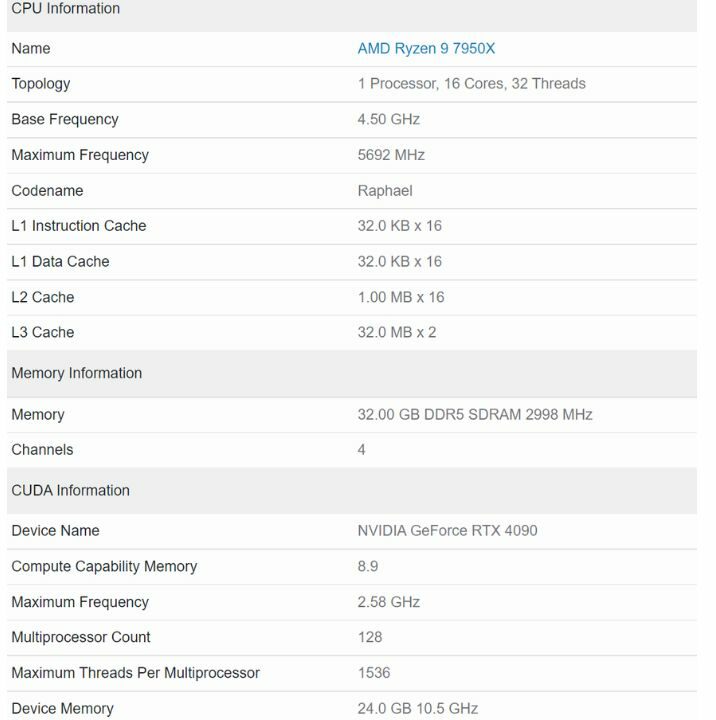Select the 5692 MHz maximum frequency value
The width and height of the screenshot is (716, 720).
(x=391, y=155)
